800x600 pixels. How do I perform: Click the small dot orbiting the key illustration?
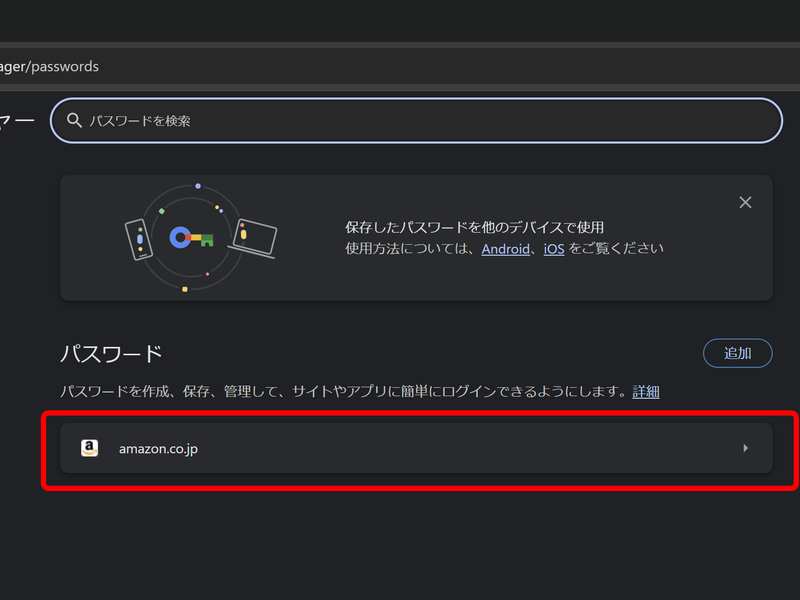197,185
